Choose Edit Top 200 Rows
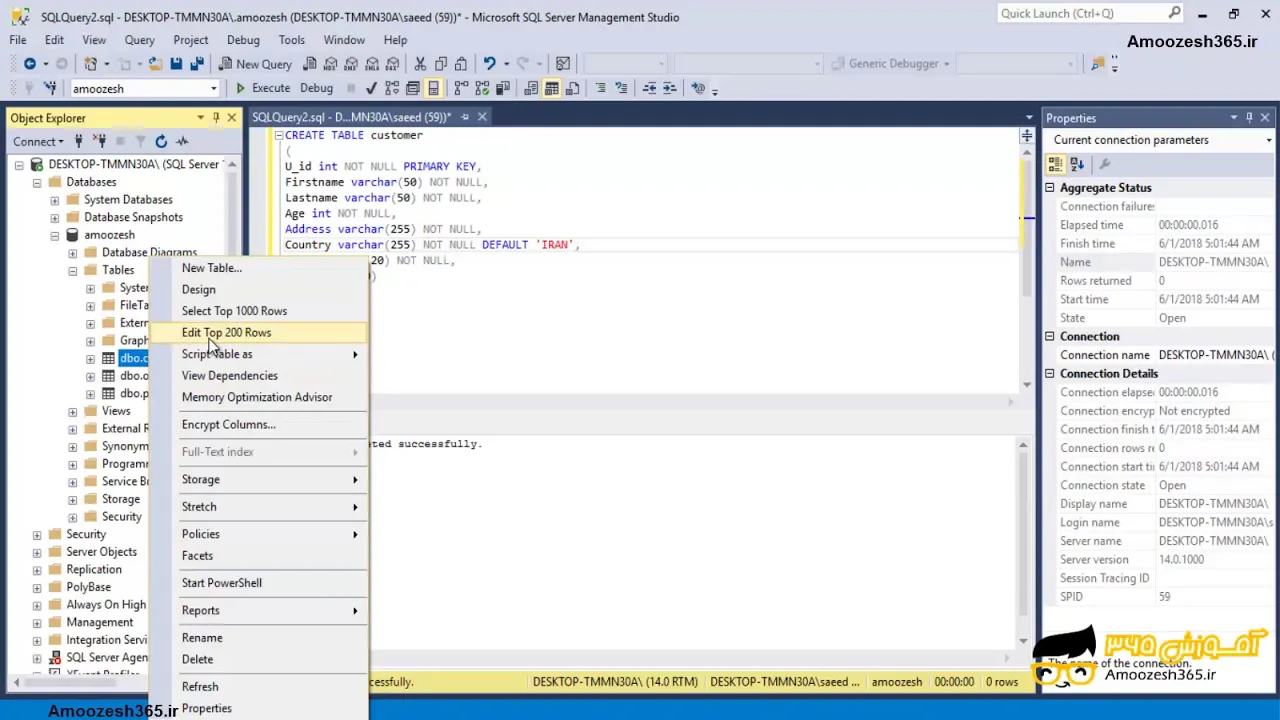This screenshot has width=1280, height=720. pyautogui.click(x=259, y=332)
